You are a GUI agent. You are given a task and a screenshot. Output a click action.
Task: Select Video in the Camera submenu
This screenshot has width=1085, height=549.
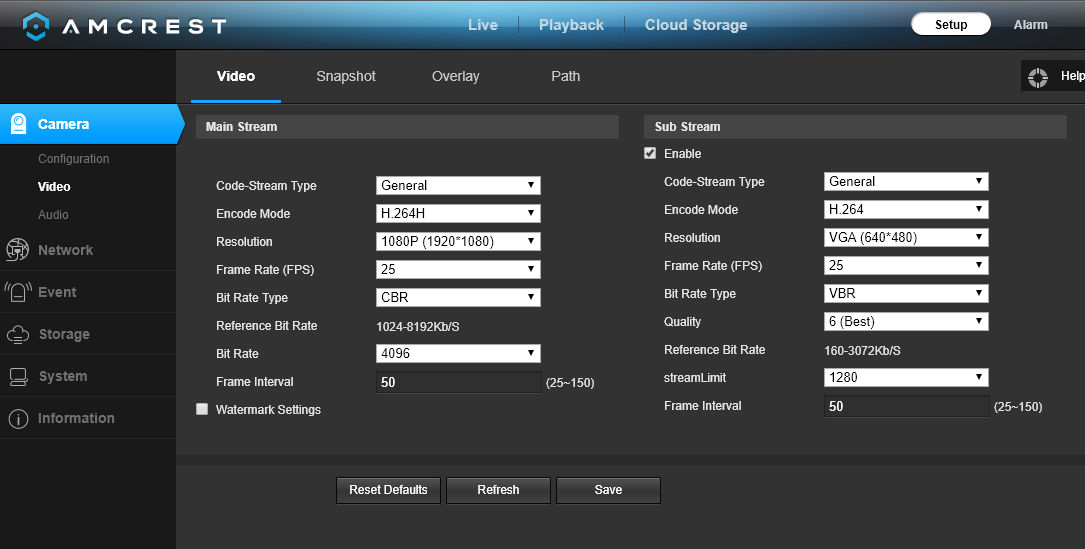click(54, 187)
